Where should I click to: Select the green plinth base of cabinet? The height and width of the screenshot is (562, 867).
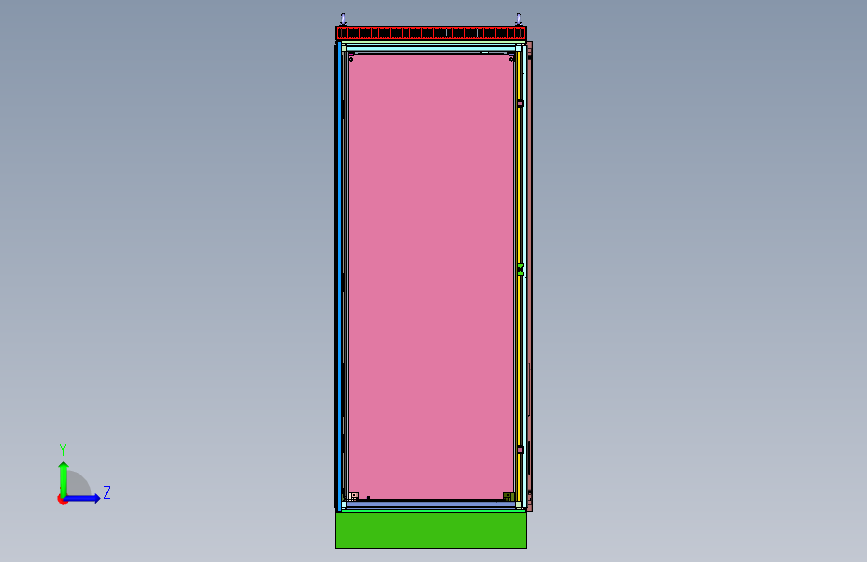point(431,530)
